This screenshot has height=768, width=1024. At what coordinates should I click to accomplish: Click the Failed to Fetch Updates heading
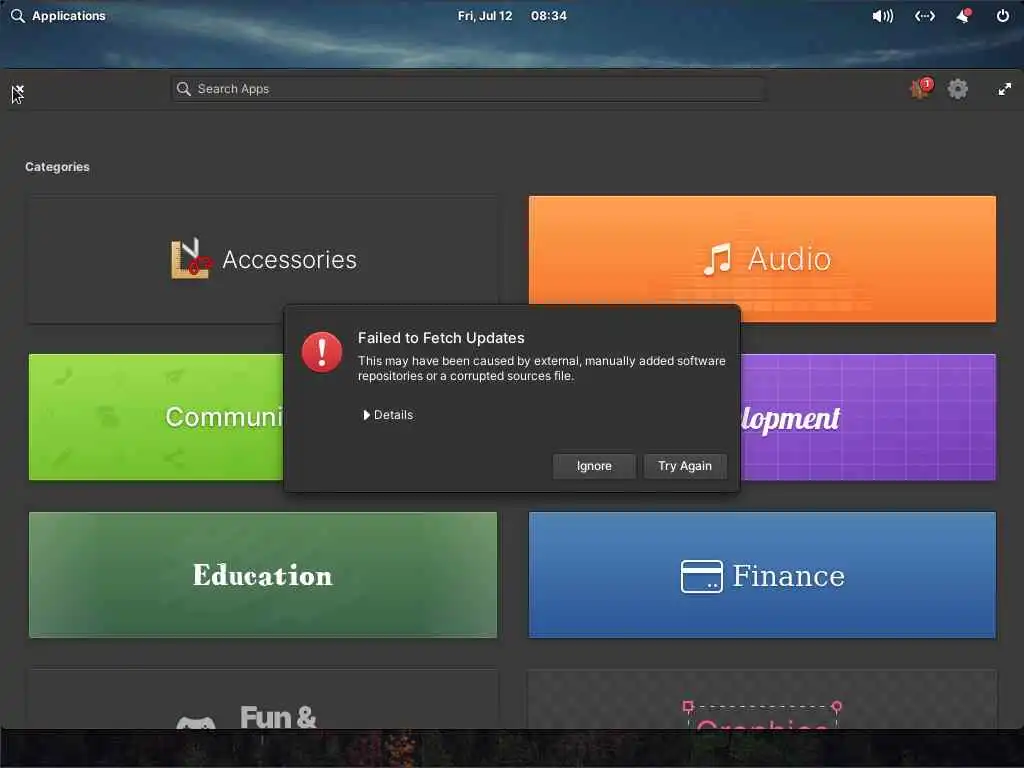(x=441, y=338)
